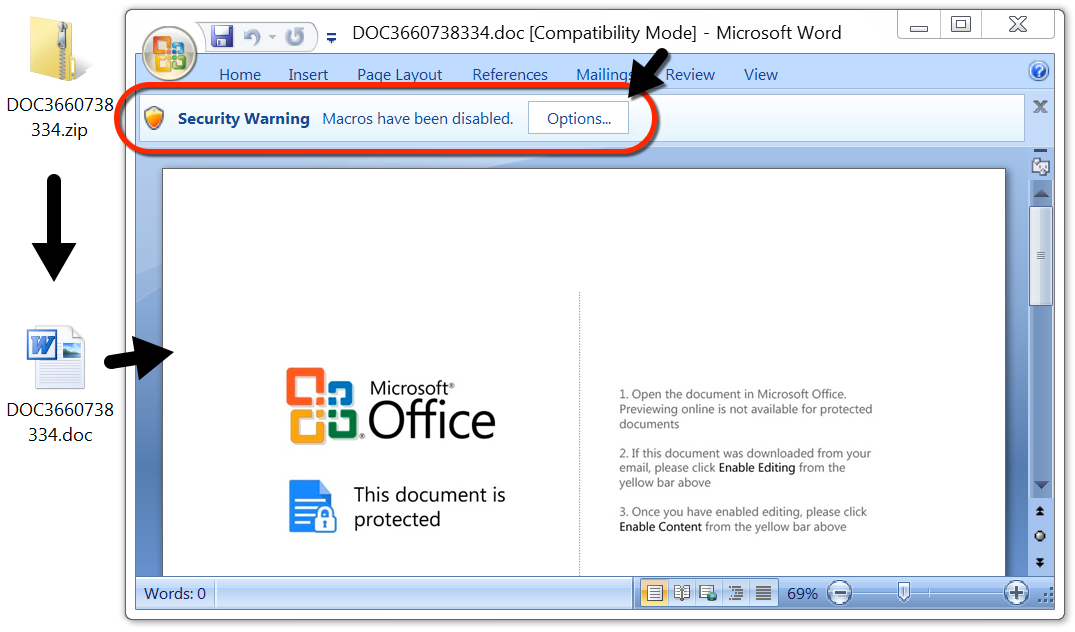Click the Microsoft Office logo in document

click(391, 407)
